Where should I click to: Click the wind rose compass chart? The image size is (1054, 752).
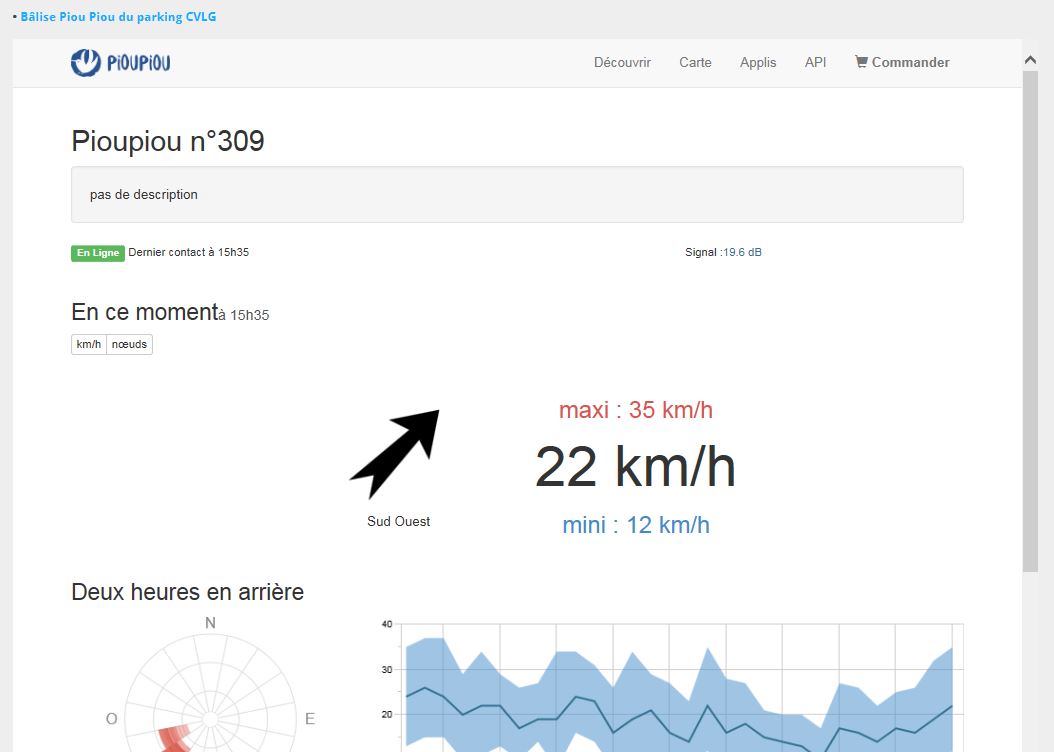pos(210,692)
